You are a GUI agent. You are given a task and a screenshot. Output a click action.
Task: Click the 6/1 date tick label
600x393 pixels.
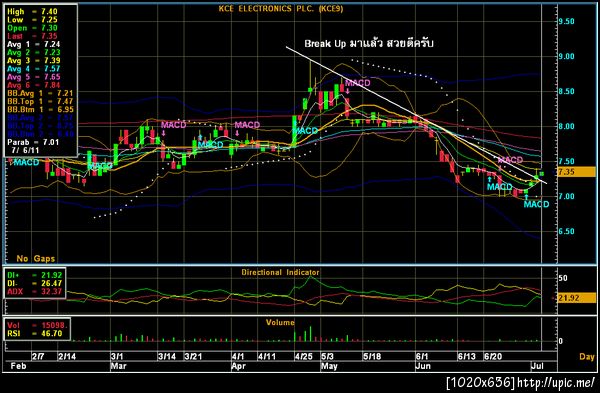click(x=422, y=357)
